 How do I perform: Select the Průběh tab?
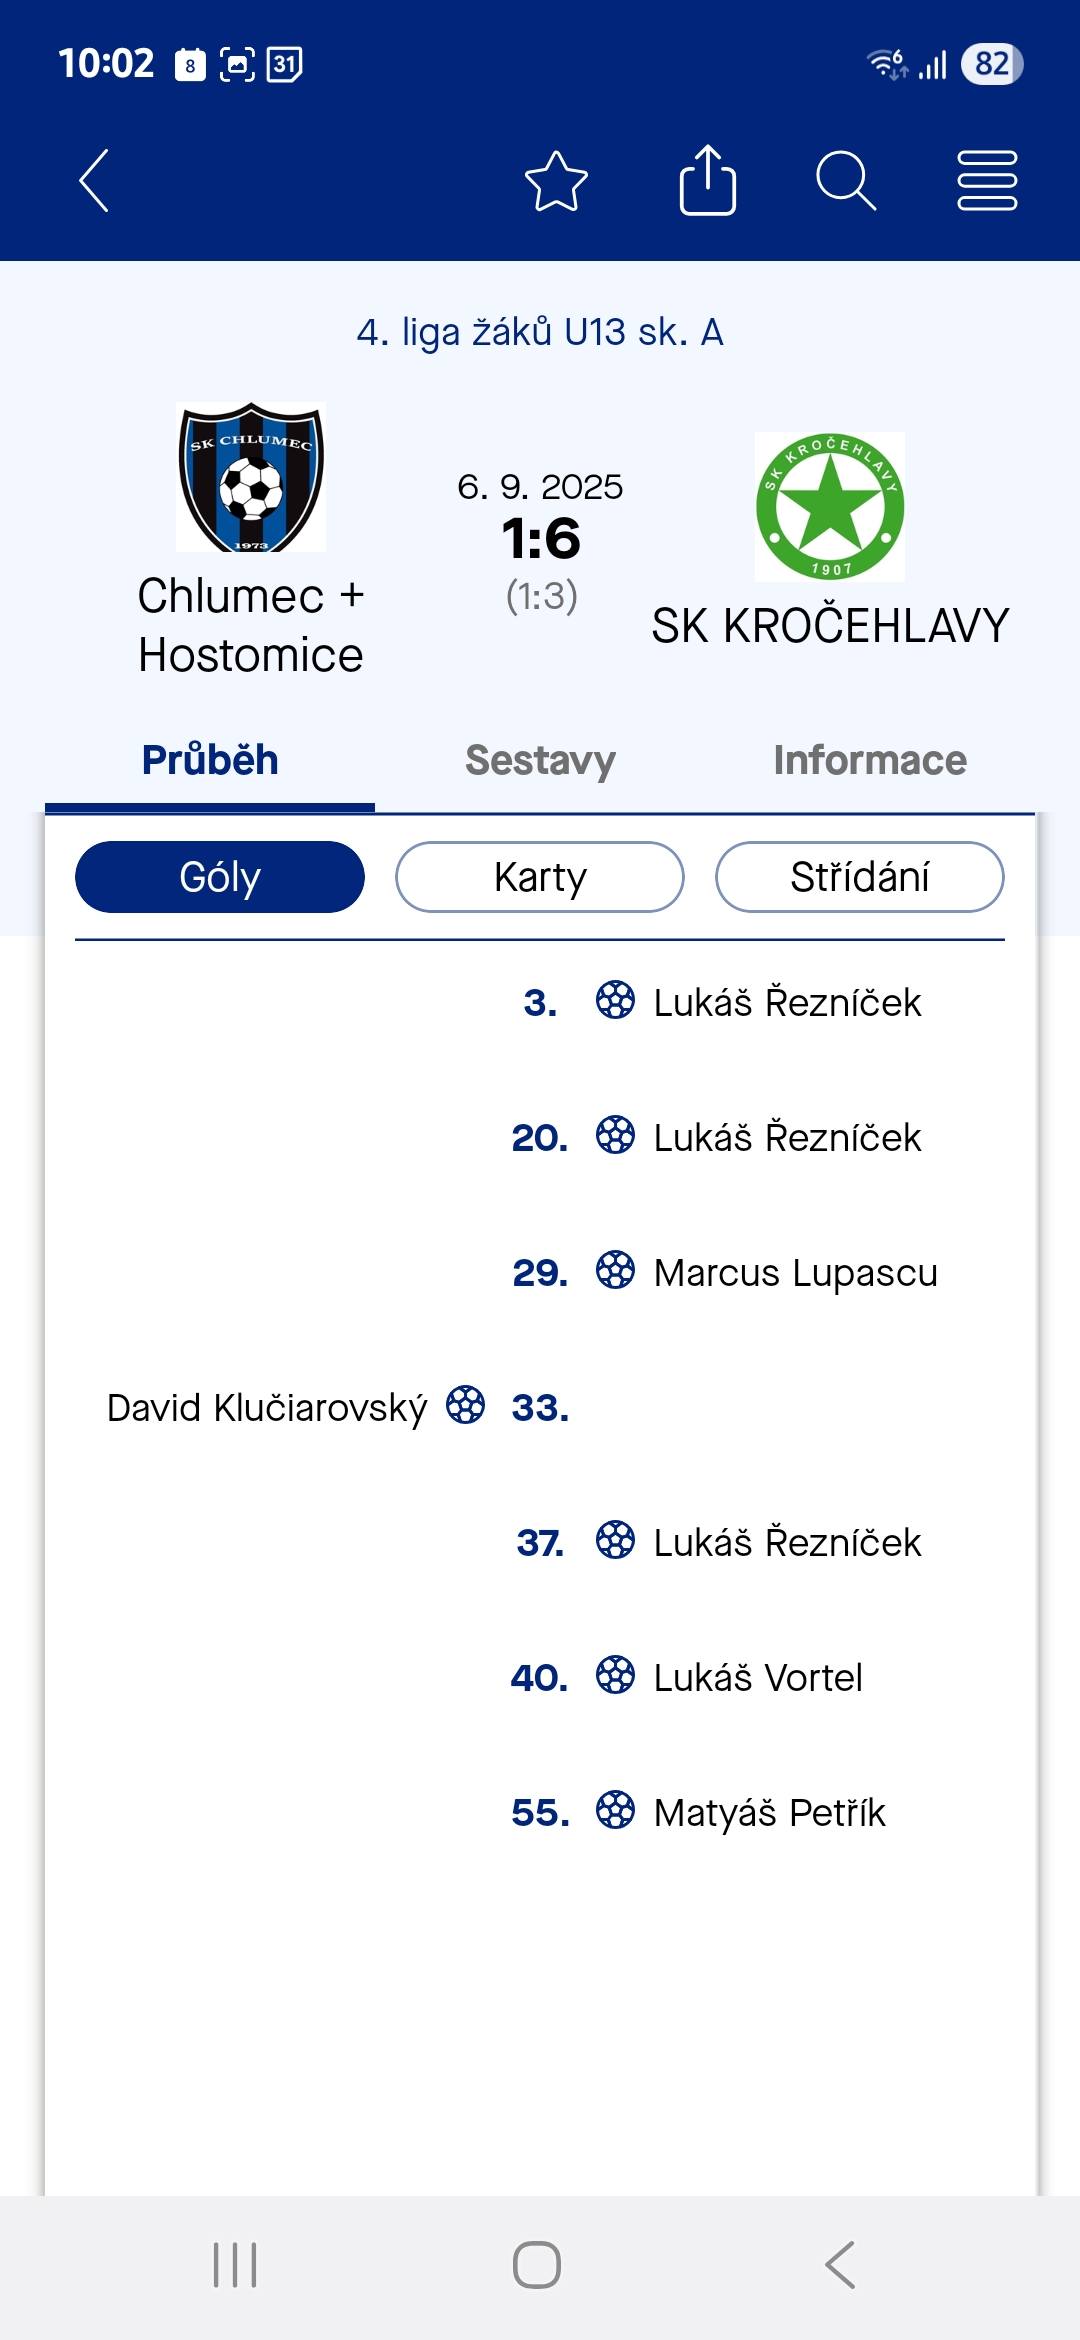coord(210,761)
